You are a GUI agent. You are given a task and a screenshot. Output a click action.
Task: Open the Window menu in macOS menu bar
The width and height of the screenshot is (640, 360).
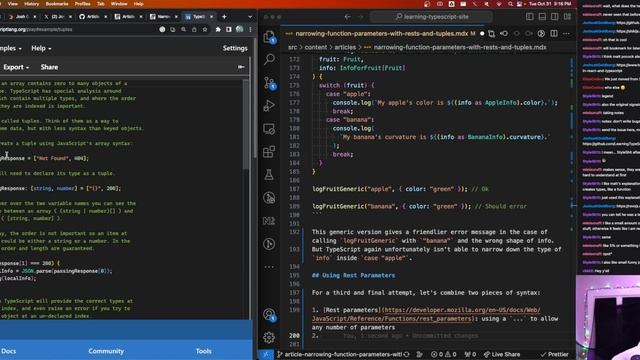coord(119,4)
